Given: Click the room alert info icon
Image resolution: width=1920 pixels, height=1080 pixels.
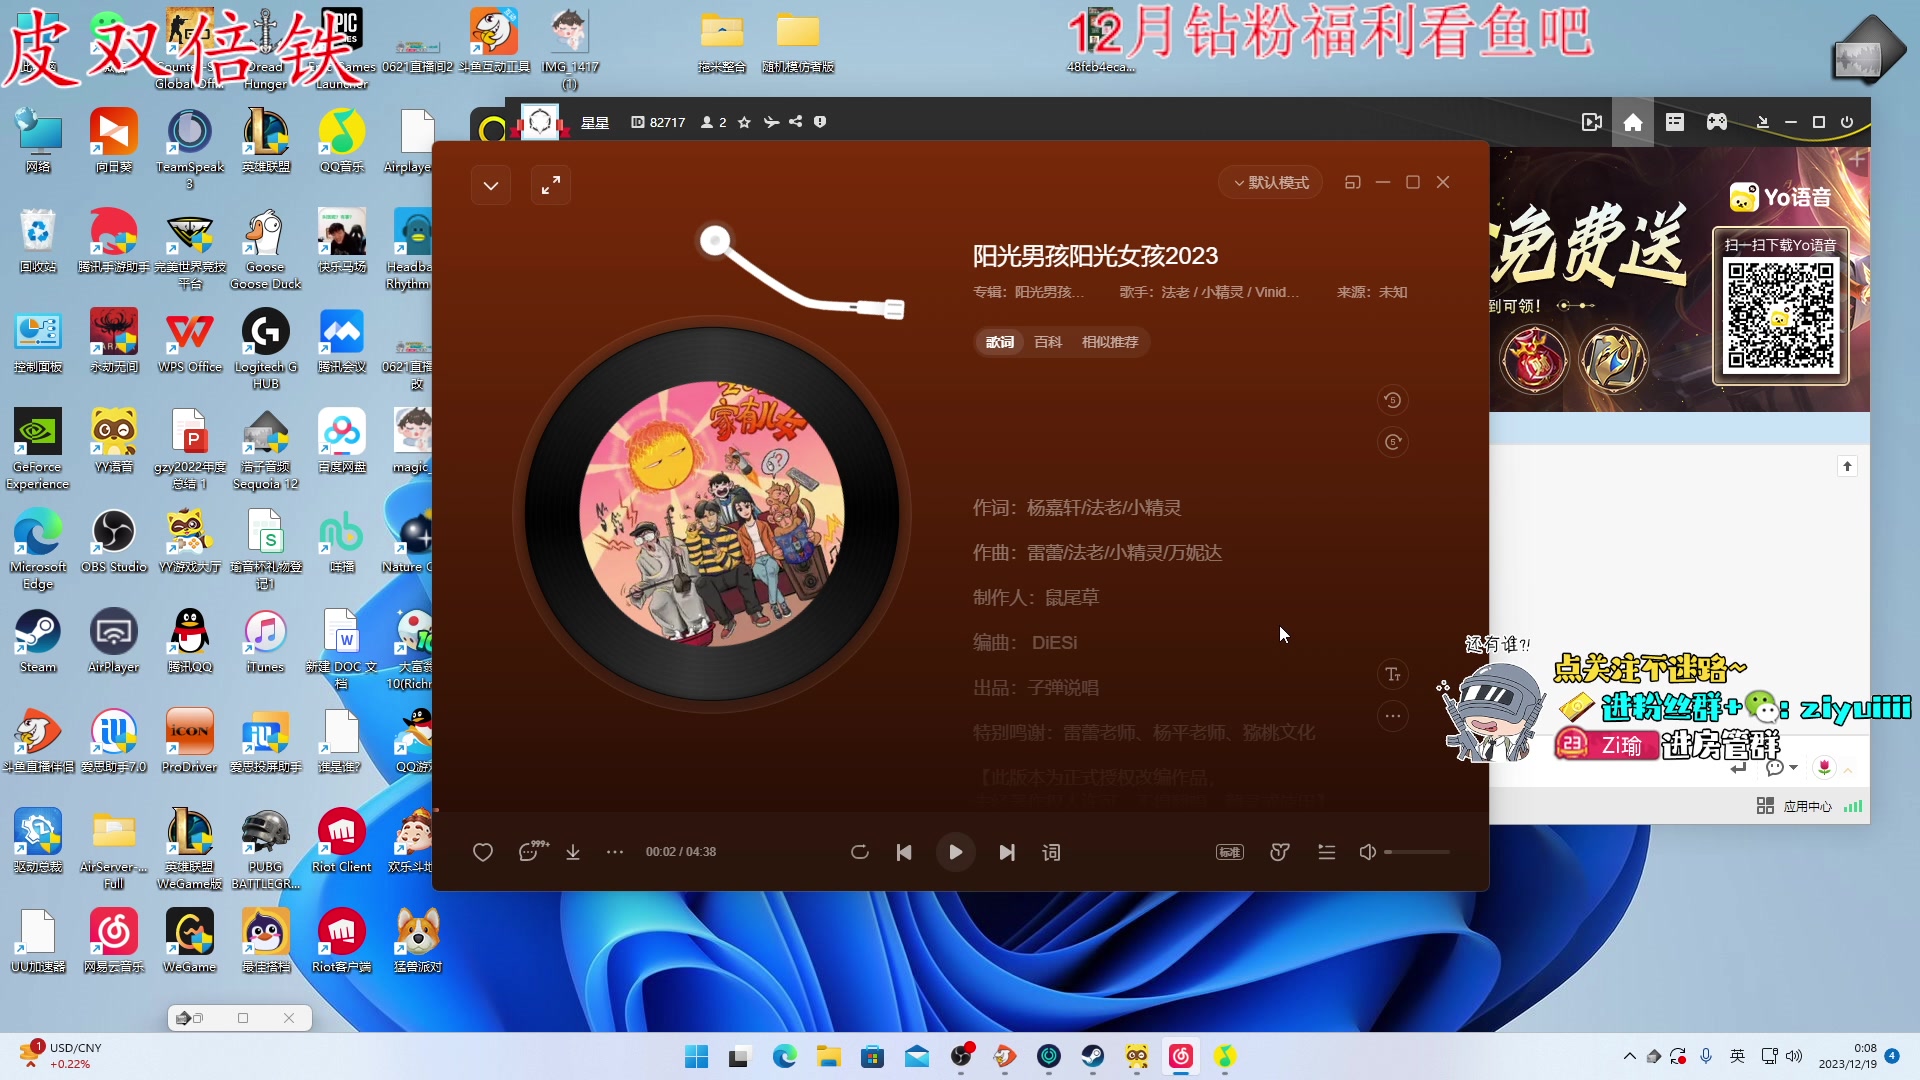Looking at the screenshot, I should [x=820, y=122].
